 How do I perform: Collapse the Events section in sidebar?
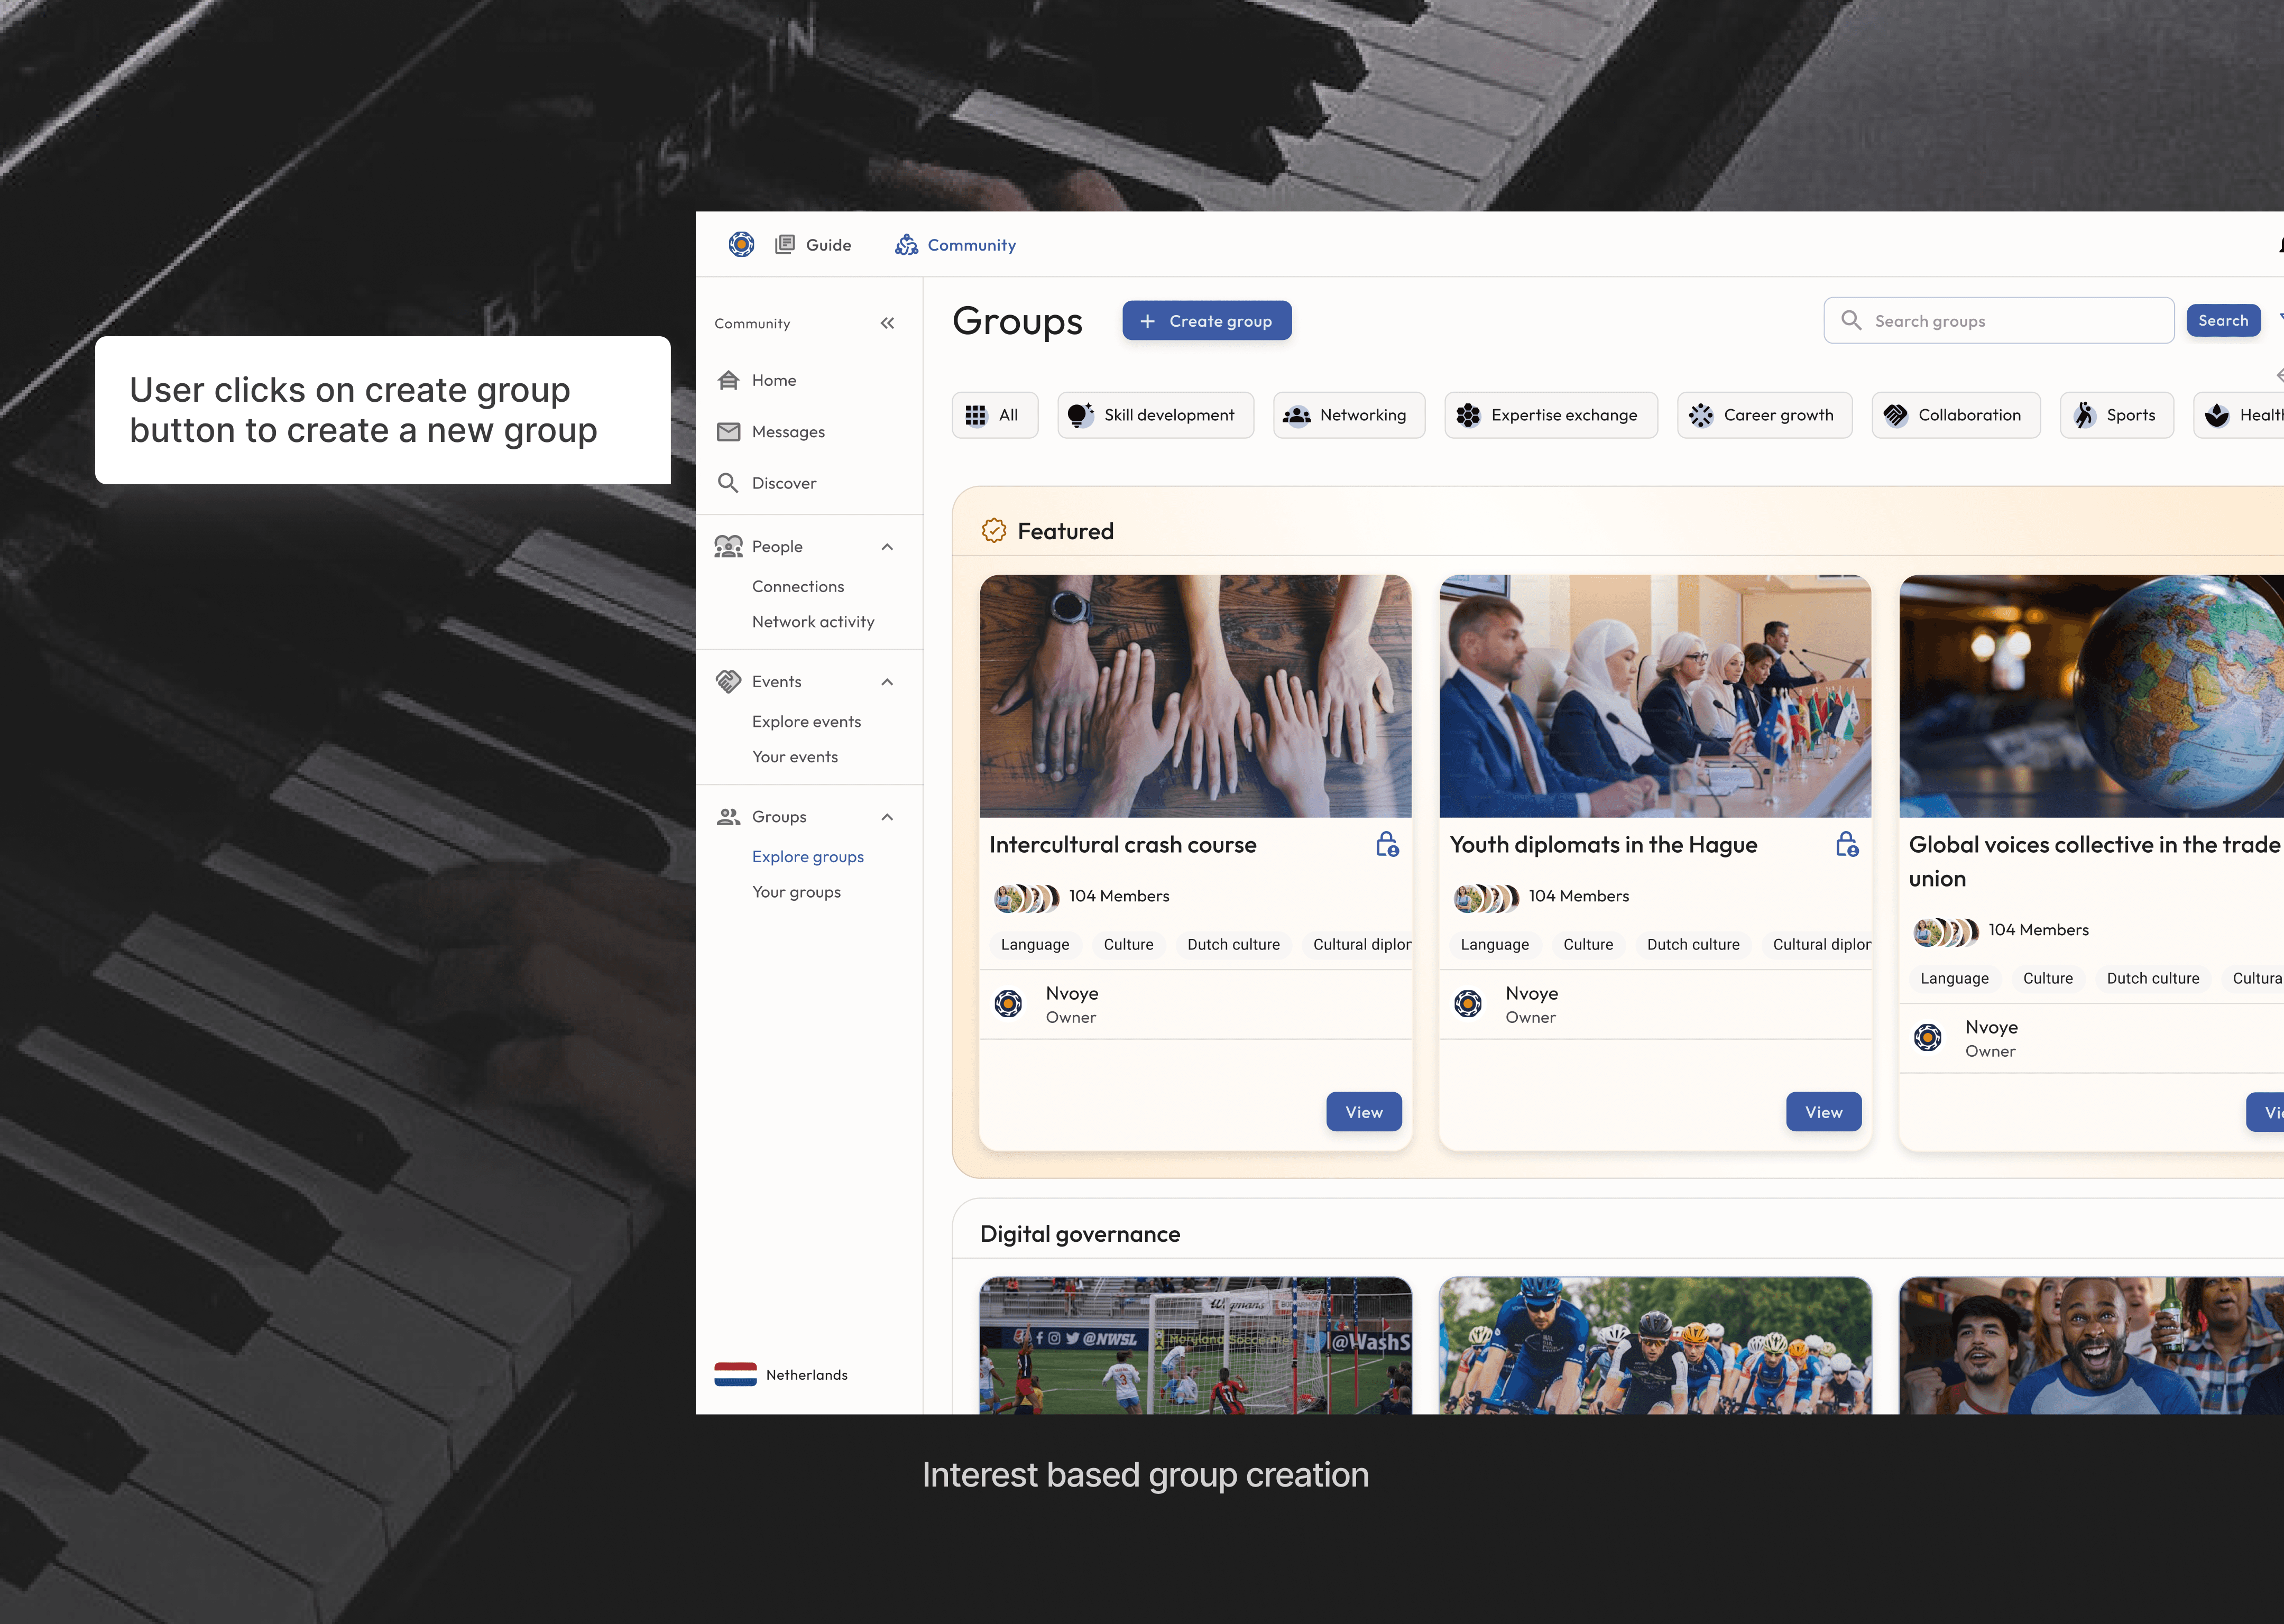click(887, 682)
